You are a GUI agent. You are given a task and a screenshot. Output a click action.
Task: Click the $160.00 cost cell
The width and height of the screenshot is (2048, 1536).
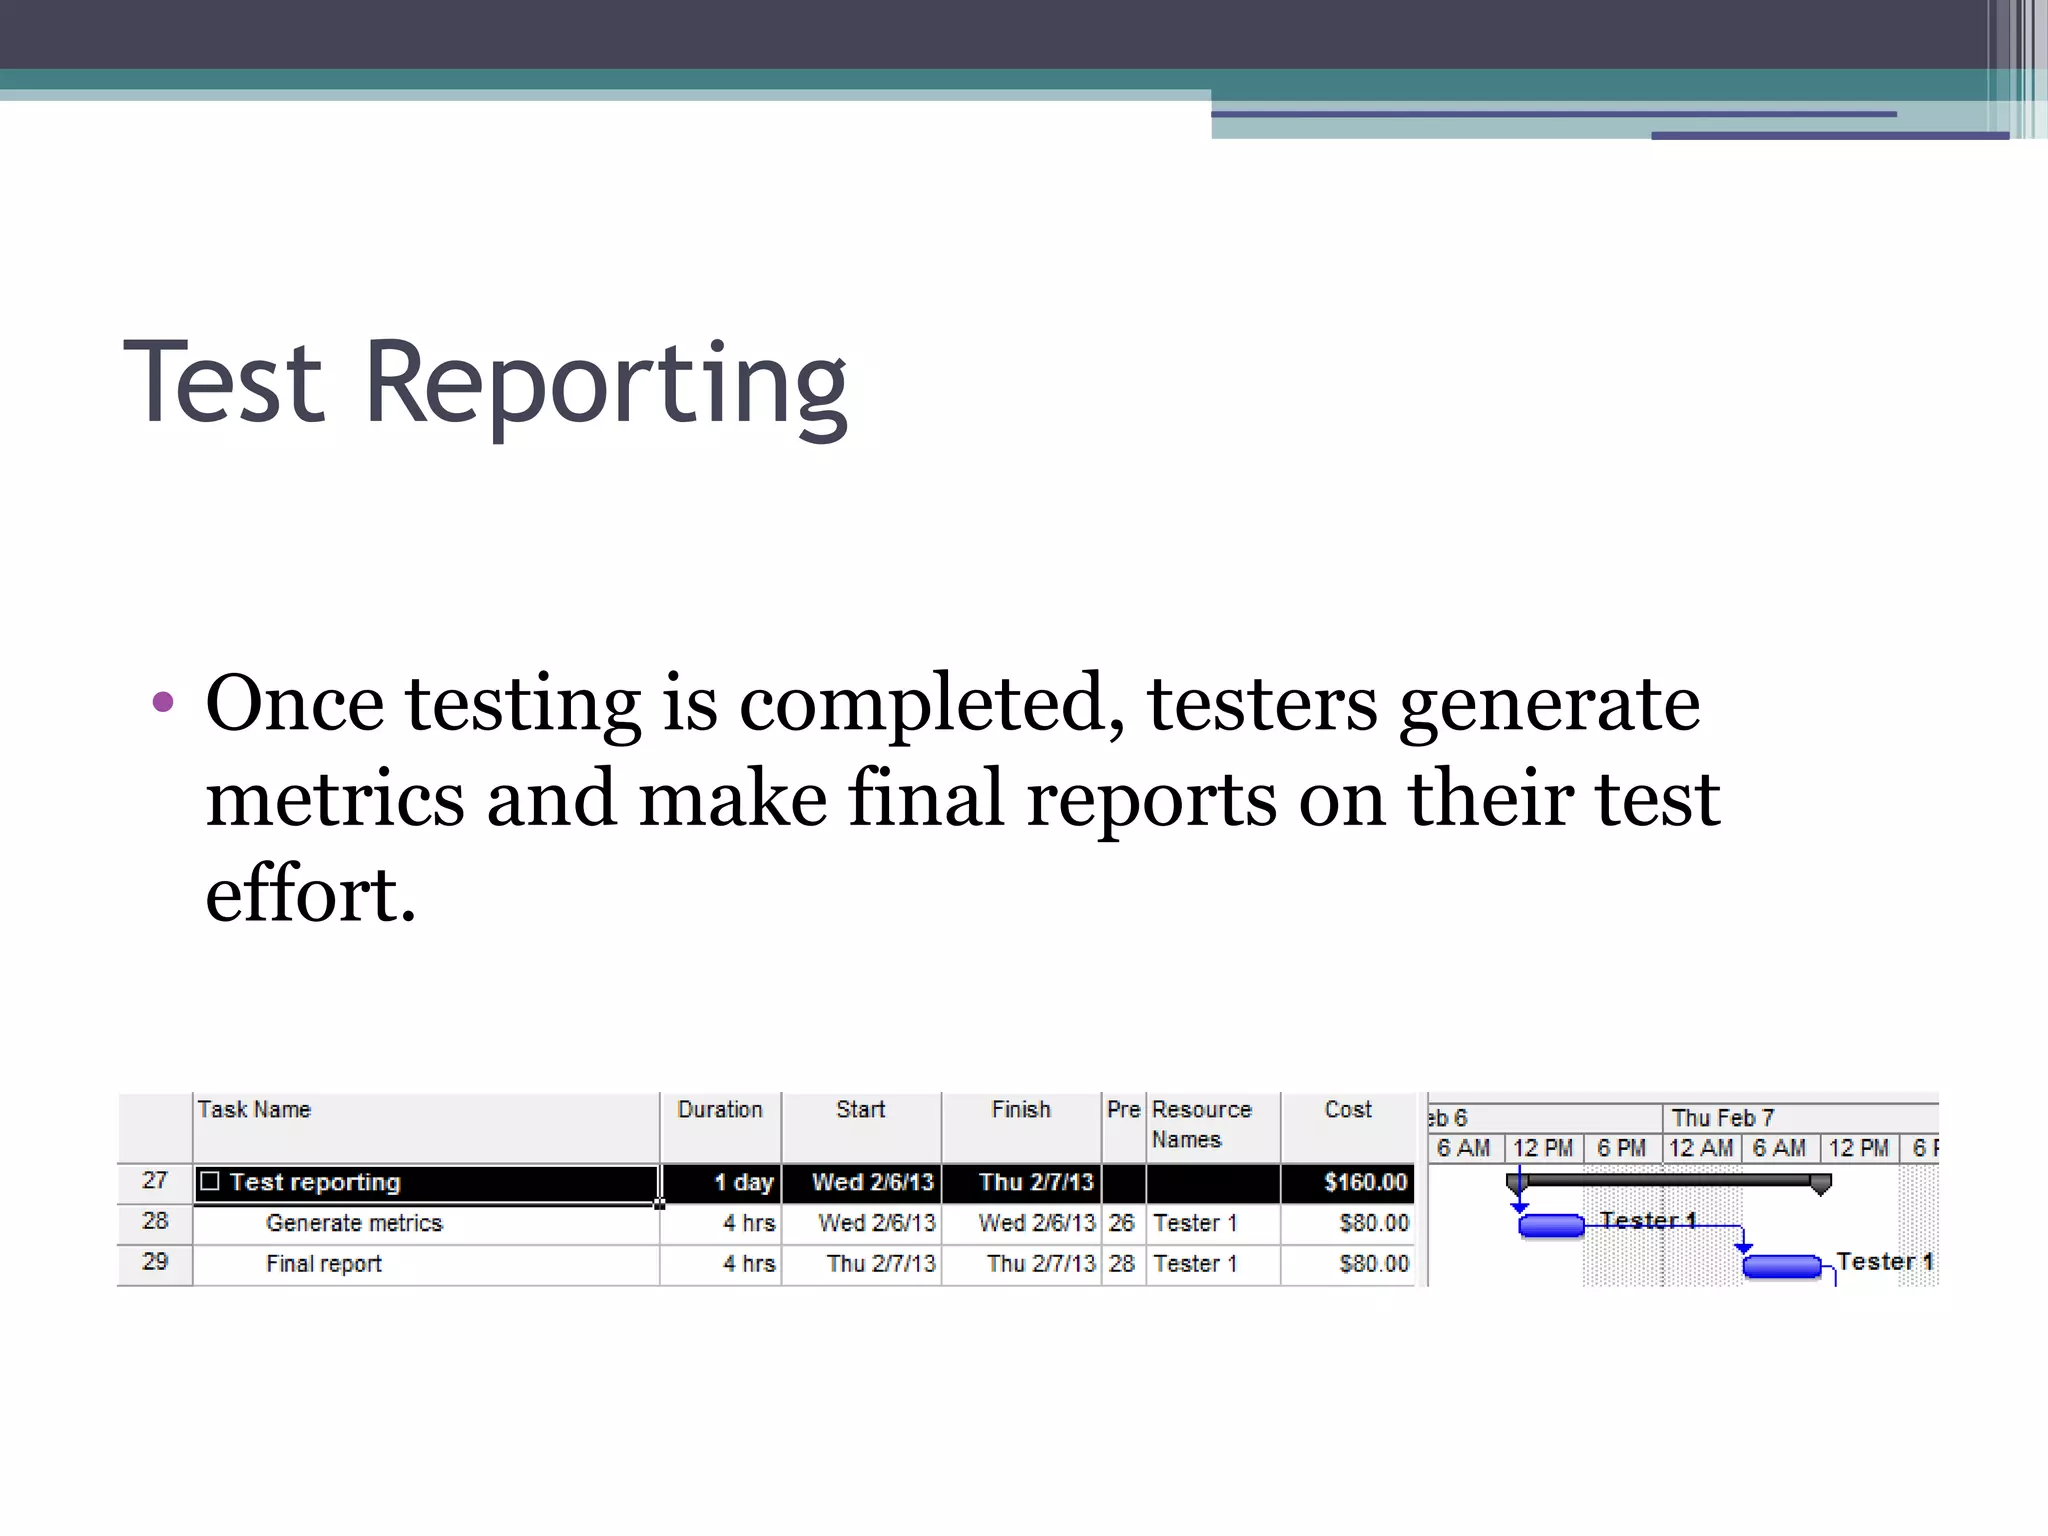(1348, 1182)
